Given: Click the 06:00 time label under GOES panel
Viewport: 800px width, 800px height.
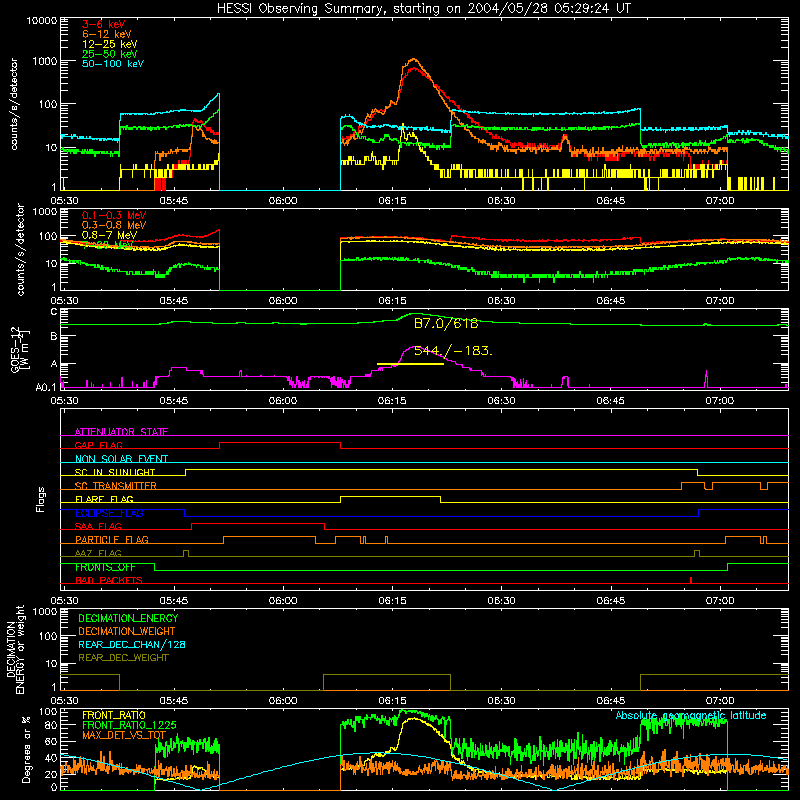Looking at the screenshot, I should coord(283,401).
